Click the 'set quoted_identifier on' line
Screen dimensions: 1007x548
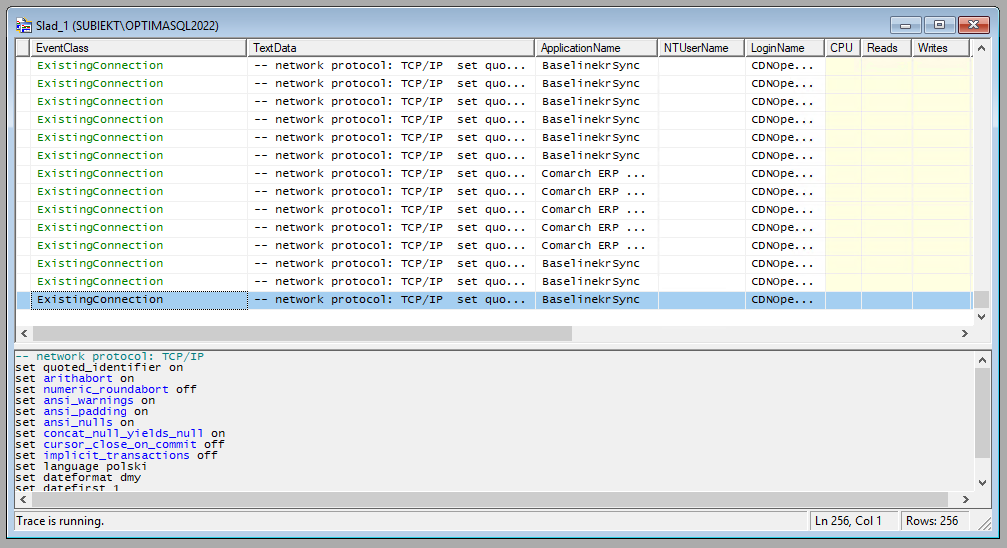[100, 367]
